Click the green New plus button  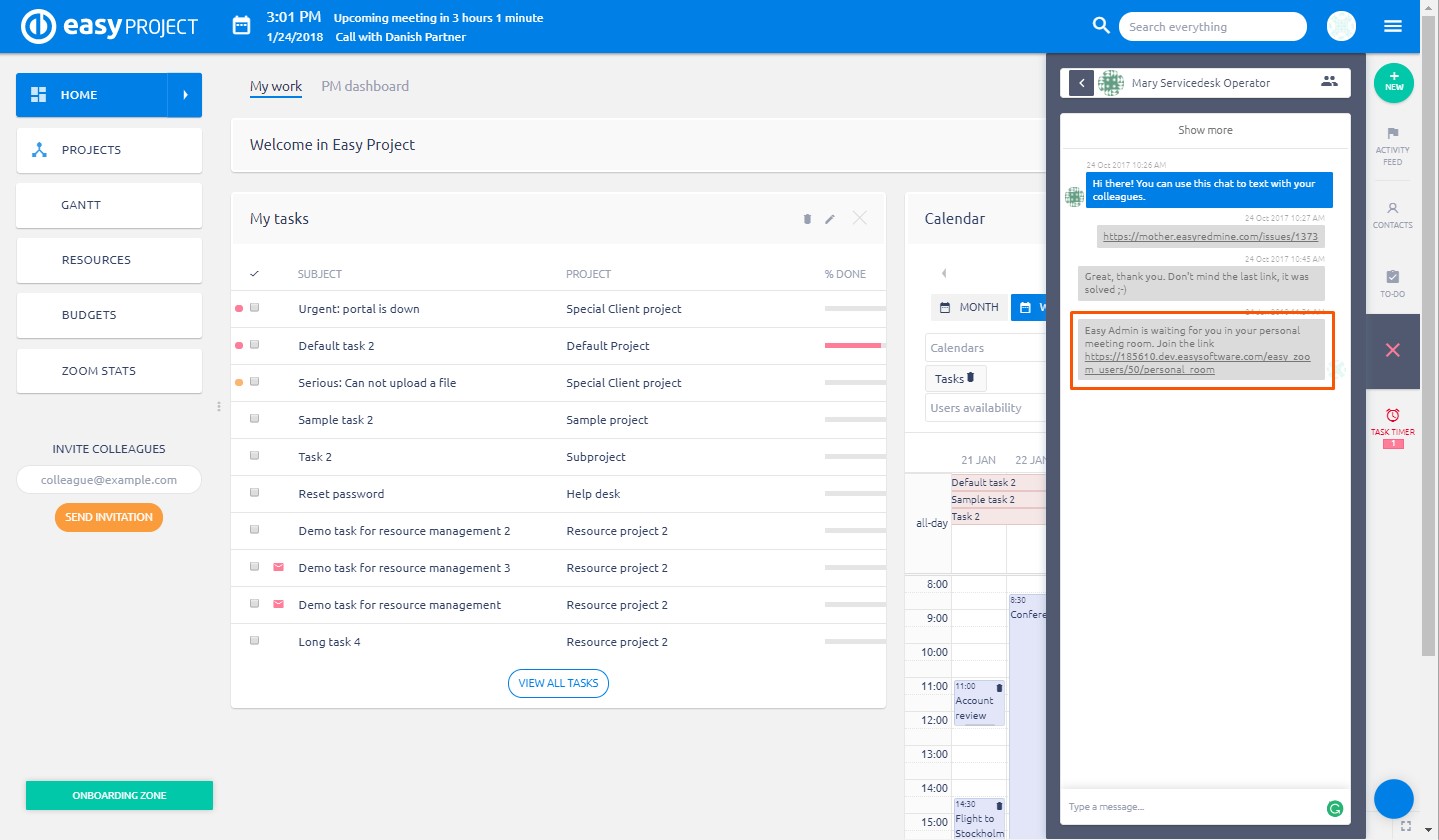click(1393, 83)
